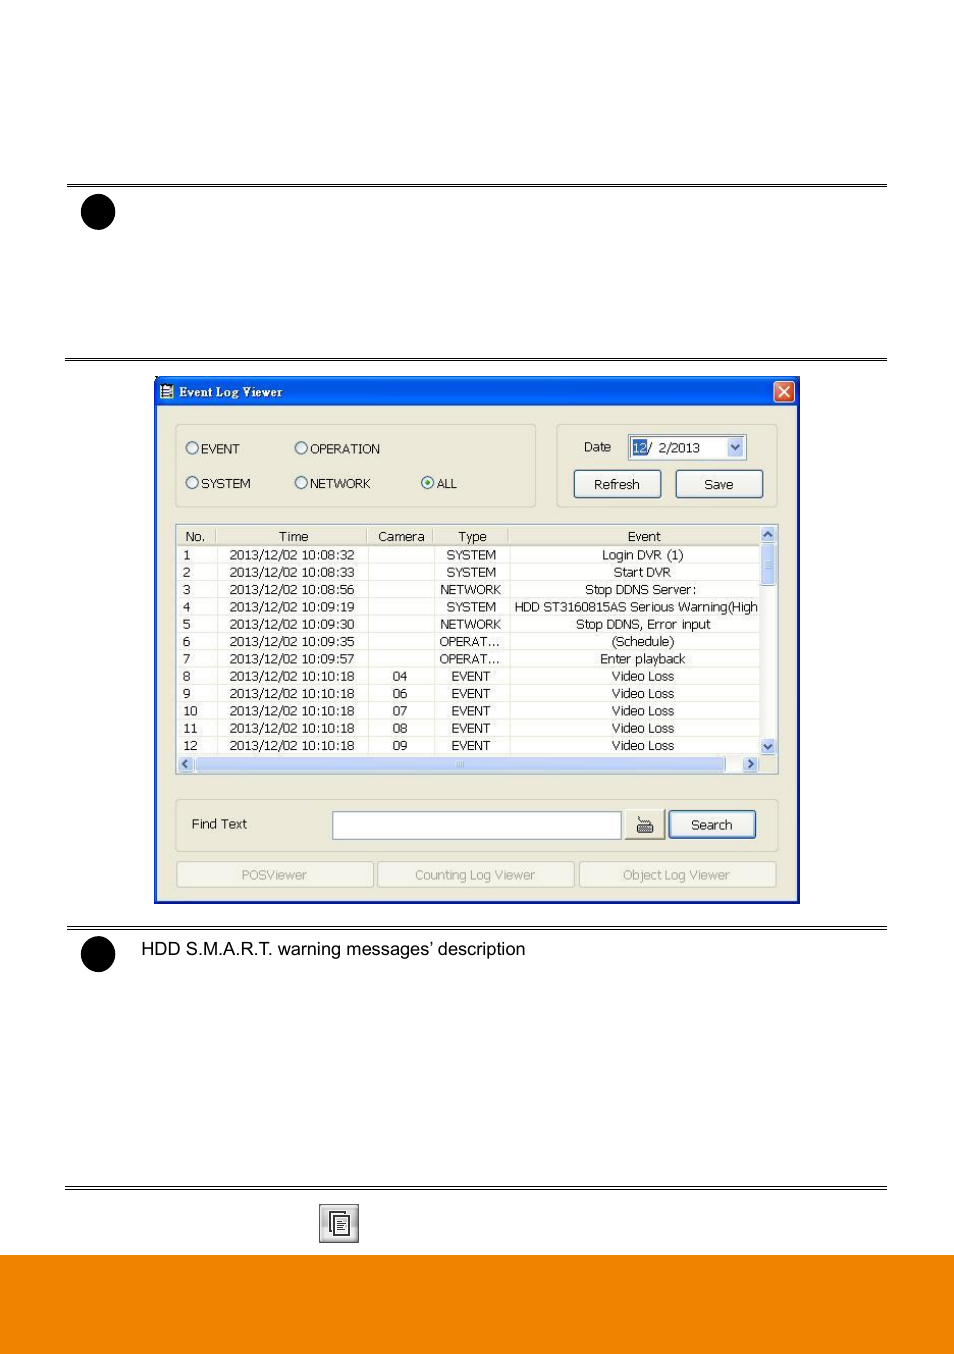Select the Video Loss row for camera 09
This screenshot has width=954, height=1354.
point(468,745)
